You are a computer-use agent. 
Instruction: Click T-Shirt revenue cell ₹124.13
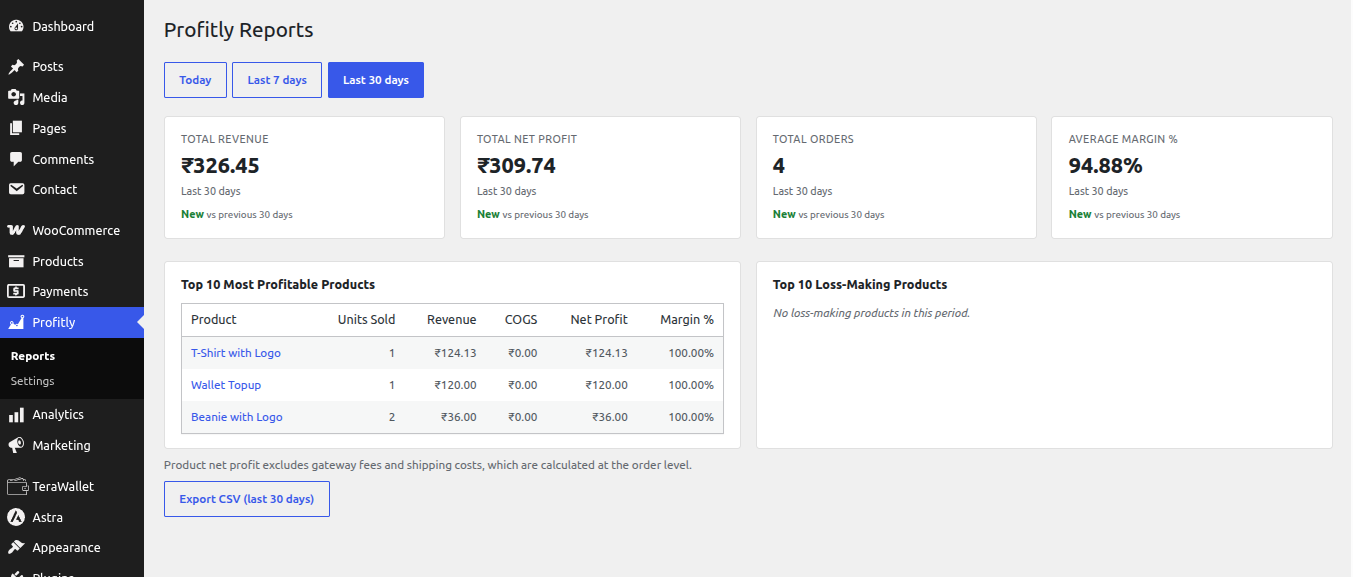pos(455,353)
